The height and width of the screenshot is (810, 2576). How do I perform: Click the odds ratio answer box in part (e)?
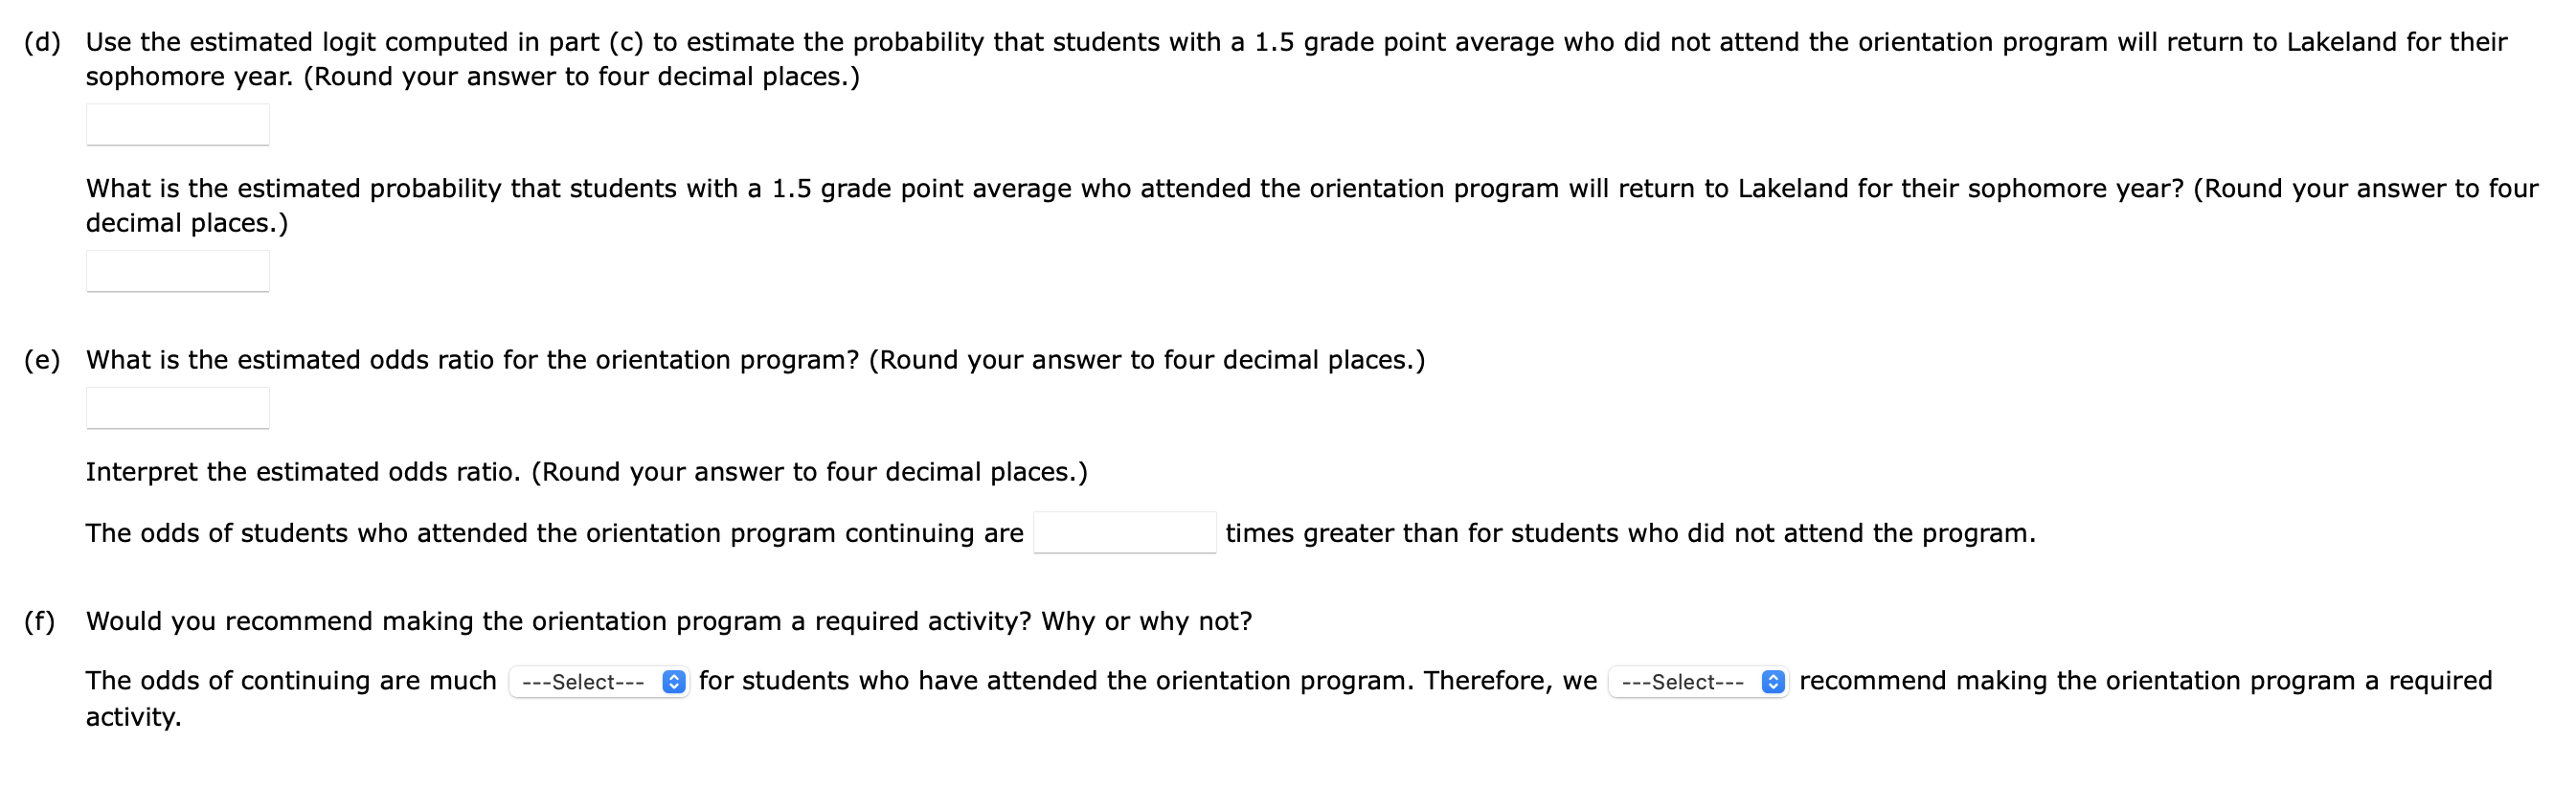178,407
